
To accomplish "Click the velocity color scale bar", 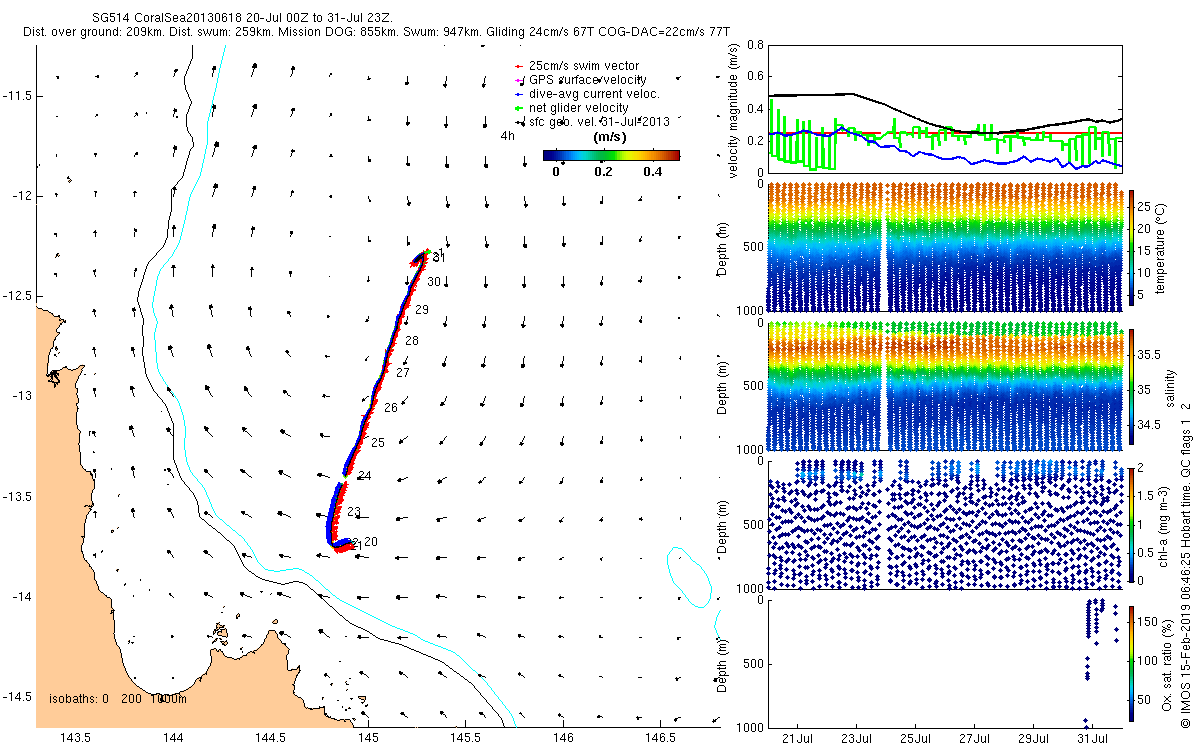I will click(x=611, y=155).
